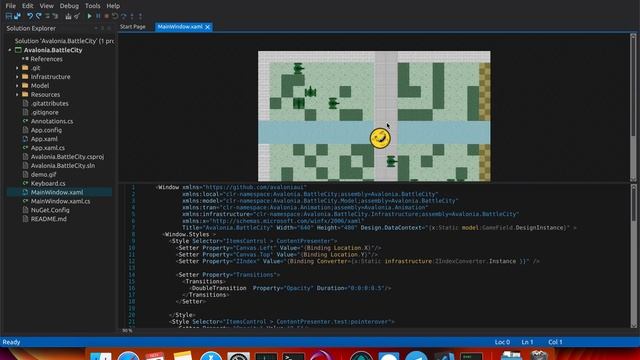Image resolution: width=640 pixels, height=360 pixels.
Task: Click the Avalonia.BattleCity project icon
Action: click(x=18, y=50)
